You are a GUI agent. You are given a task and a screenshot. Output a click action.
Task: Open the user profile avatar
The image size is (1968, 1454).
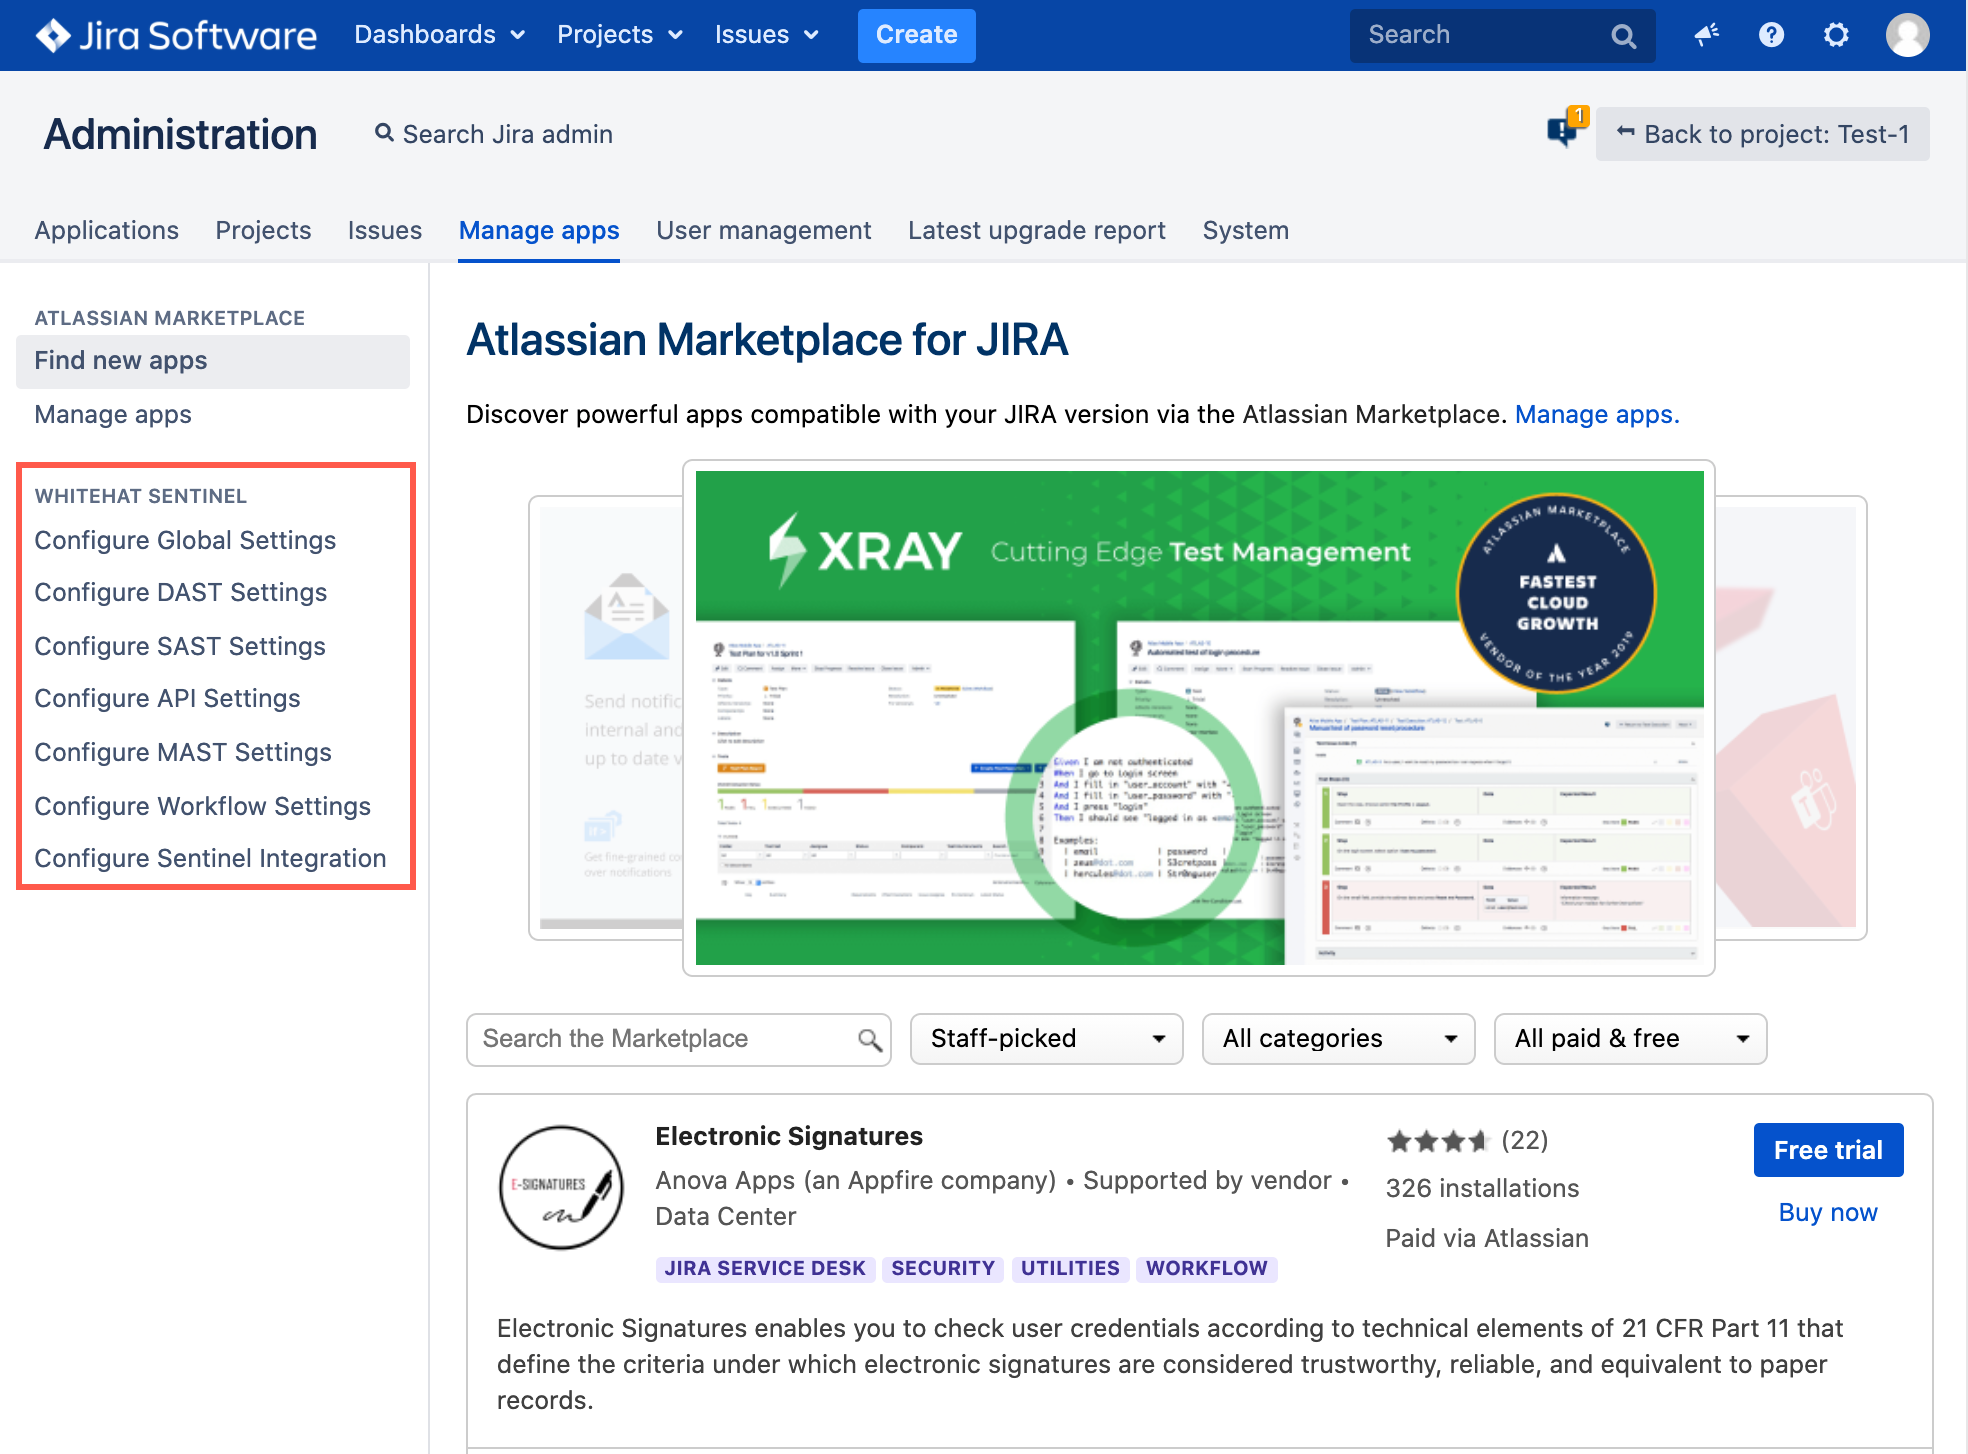1907,35
